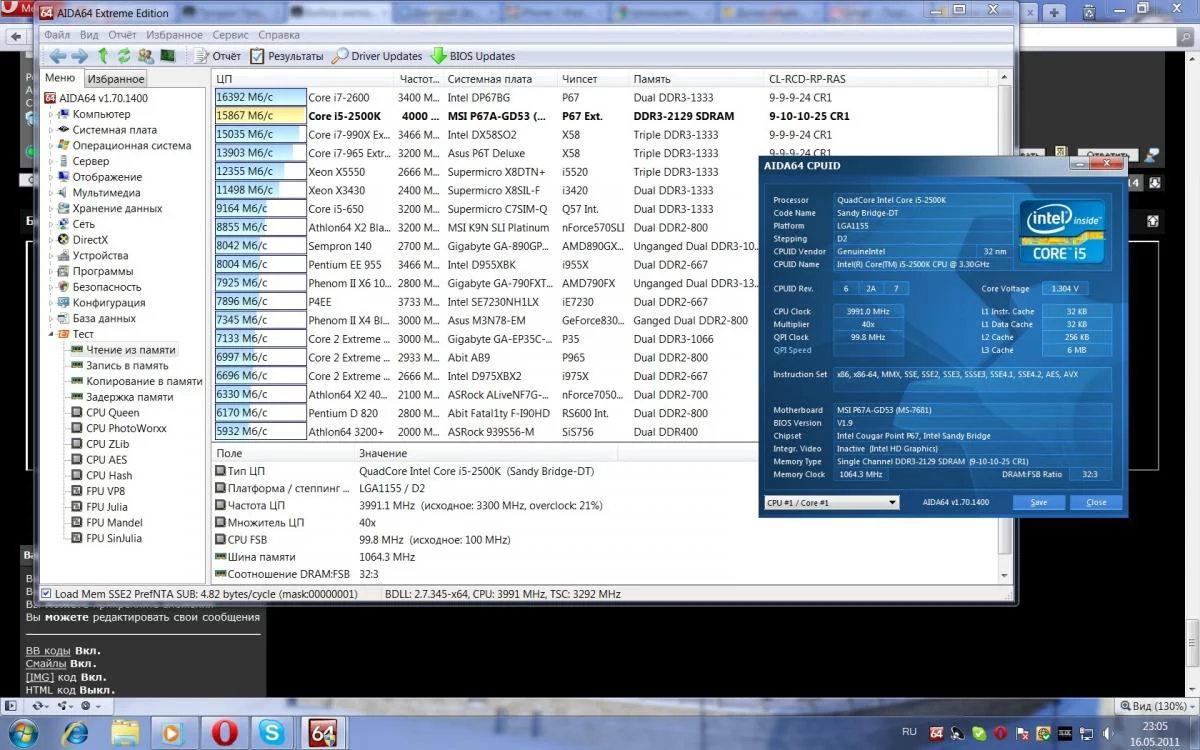This screenshot has width=1200, height=750.
Task: Open the CPU #1 / Core #1 dropdown
Action: (x=831, y=502)
